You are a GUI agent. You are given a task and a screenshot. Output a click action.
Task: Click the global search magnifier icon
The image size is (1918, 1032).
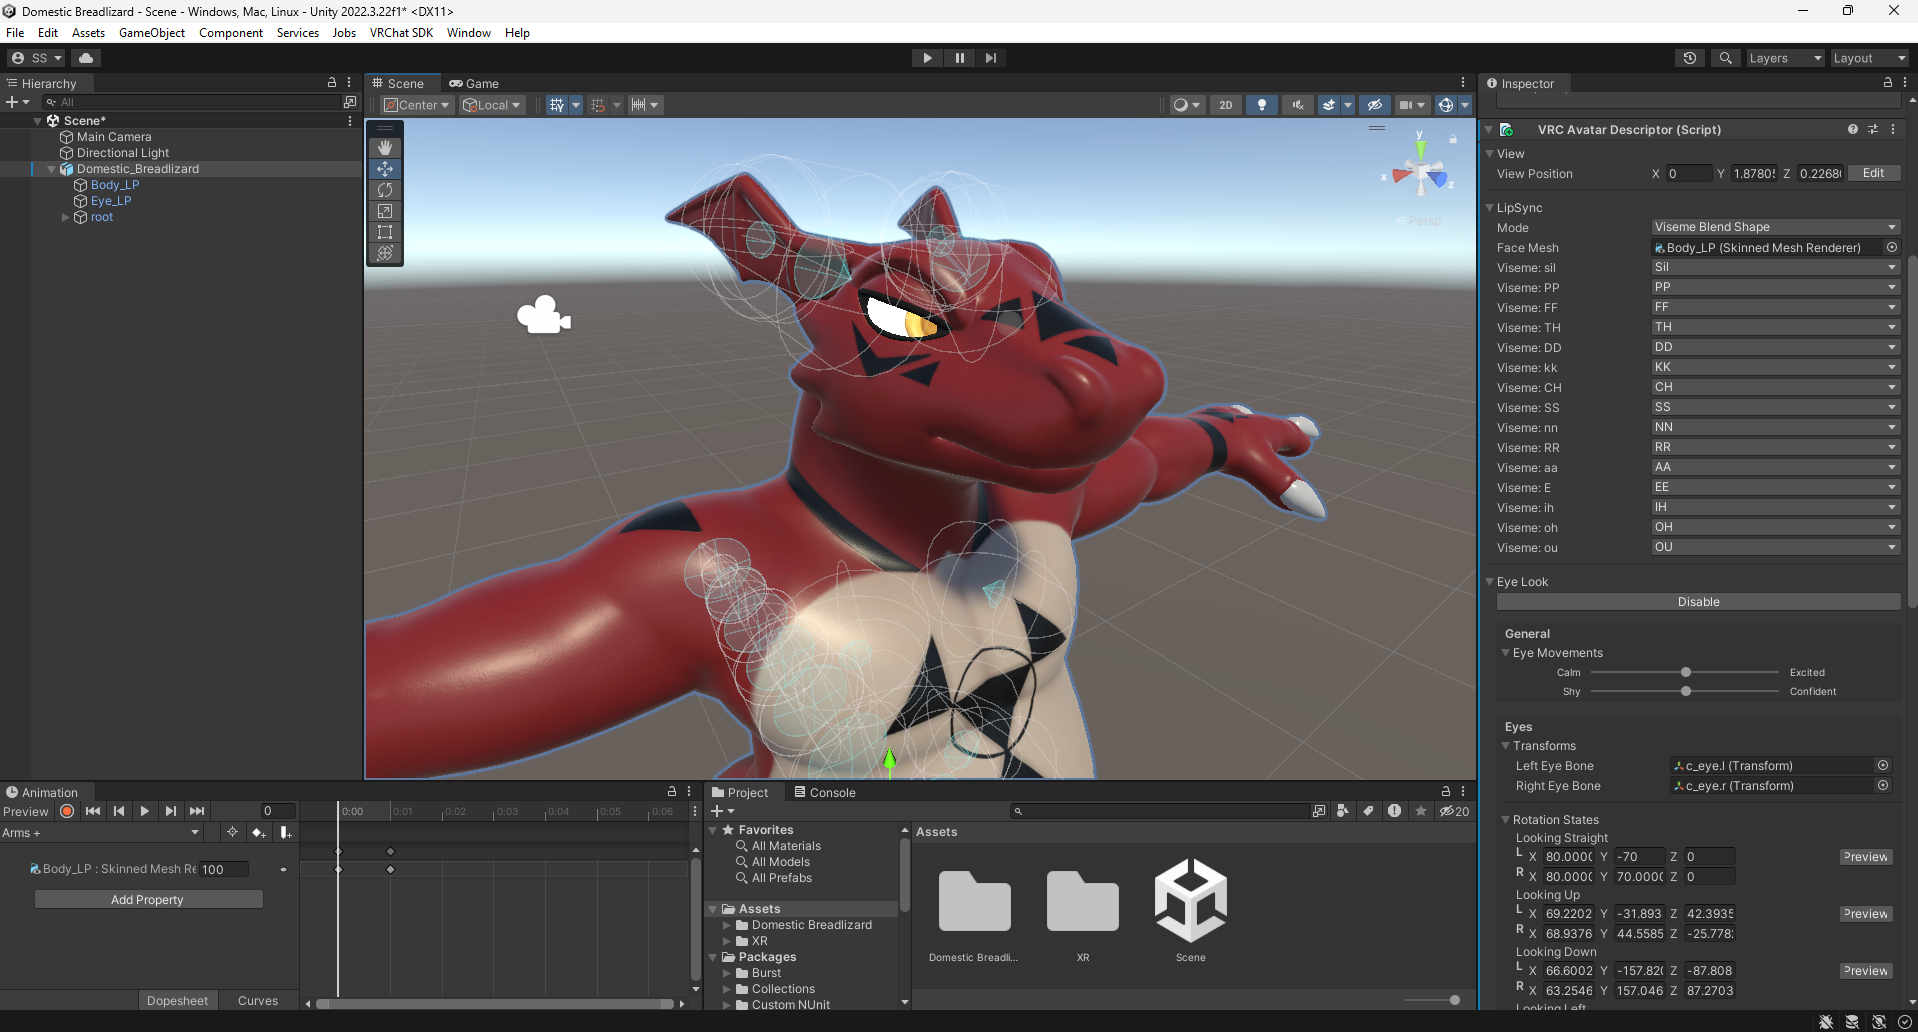1725,58
